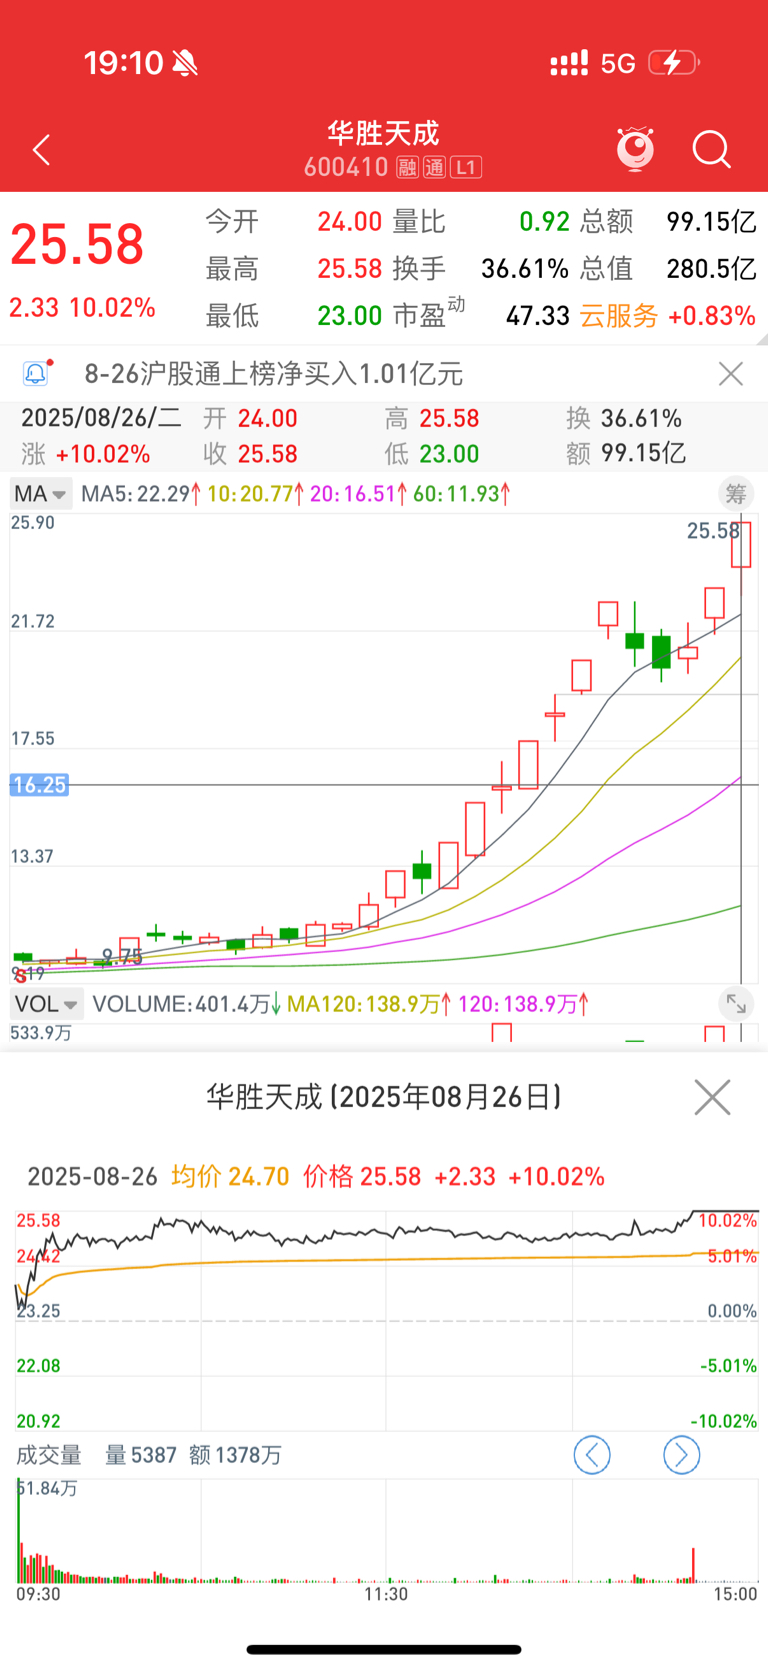Tap the 量比 0.92 value
The width and height of the screenshot is (768, 1670).
tap(544, 221)
